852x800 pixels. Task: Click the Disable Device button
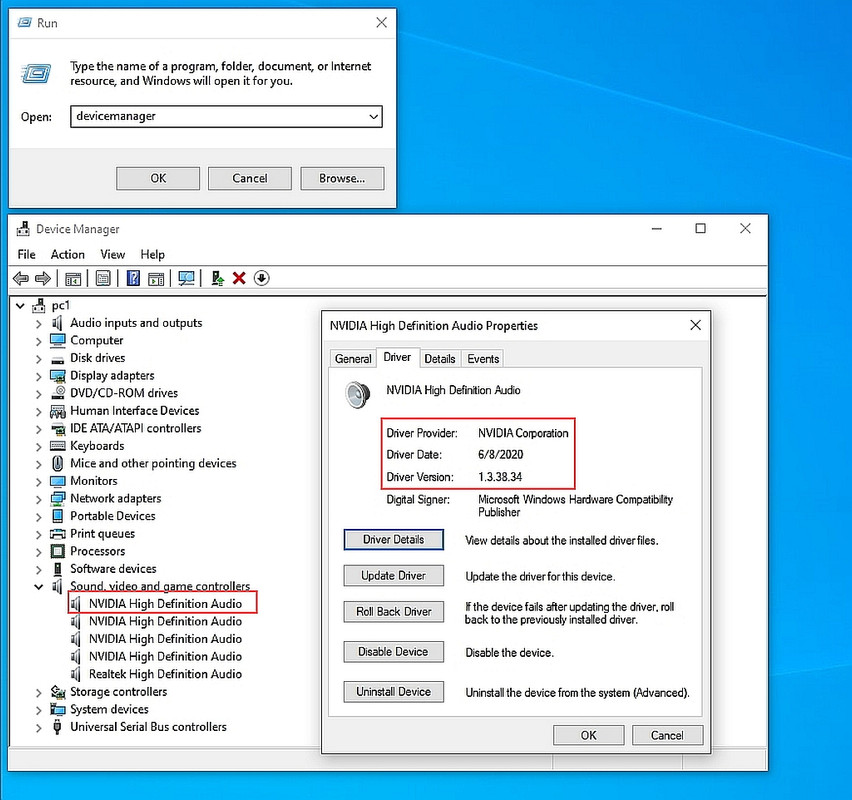tap(393, 652)
